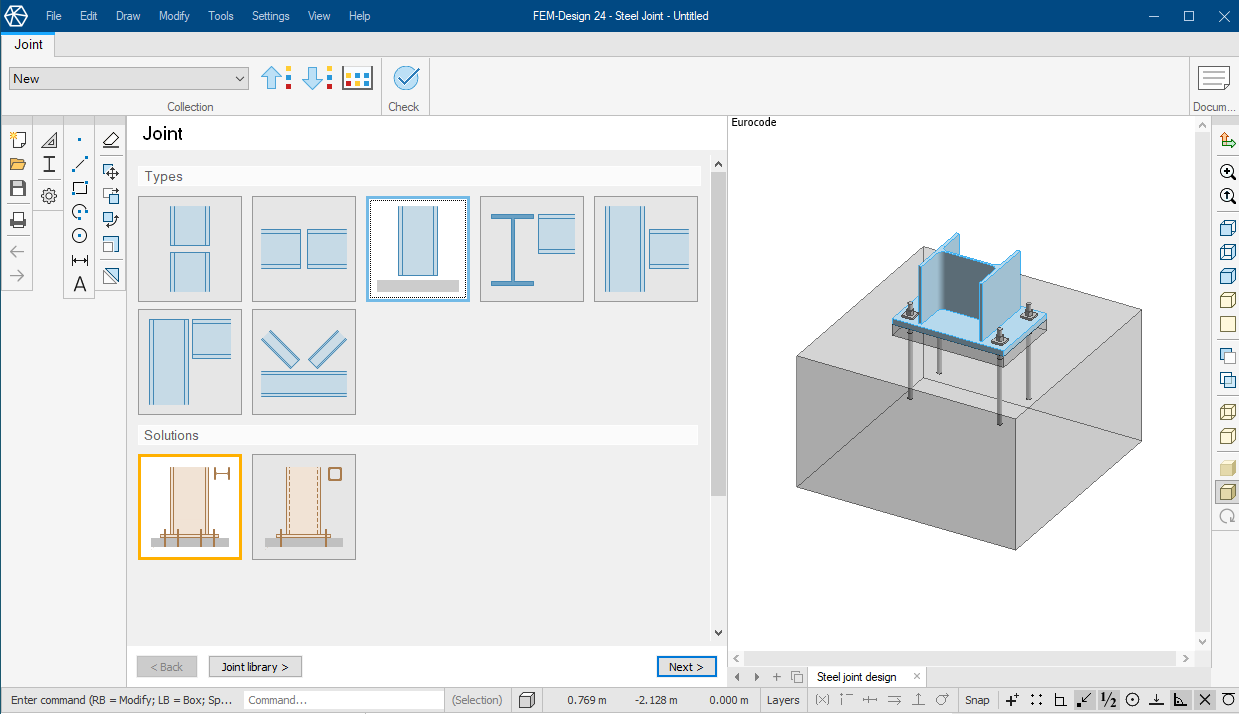The width and height of the screenshot is (1239, 714).
Task: Click the Check toolbar button
Action: click(x=404, y=88)
